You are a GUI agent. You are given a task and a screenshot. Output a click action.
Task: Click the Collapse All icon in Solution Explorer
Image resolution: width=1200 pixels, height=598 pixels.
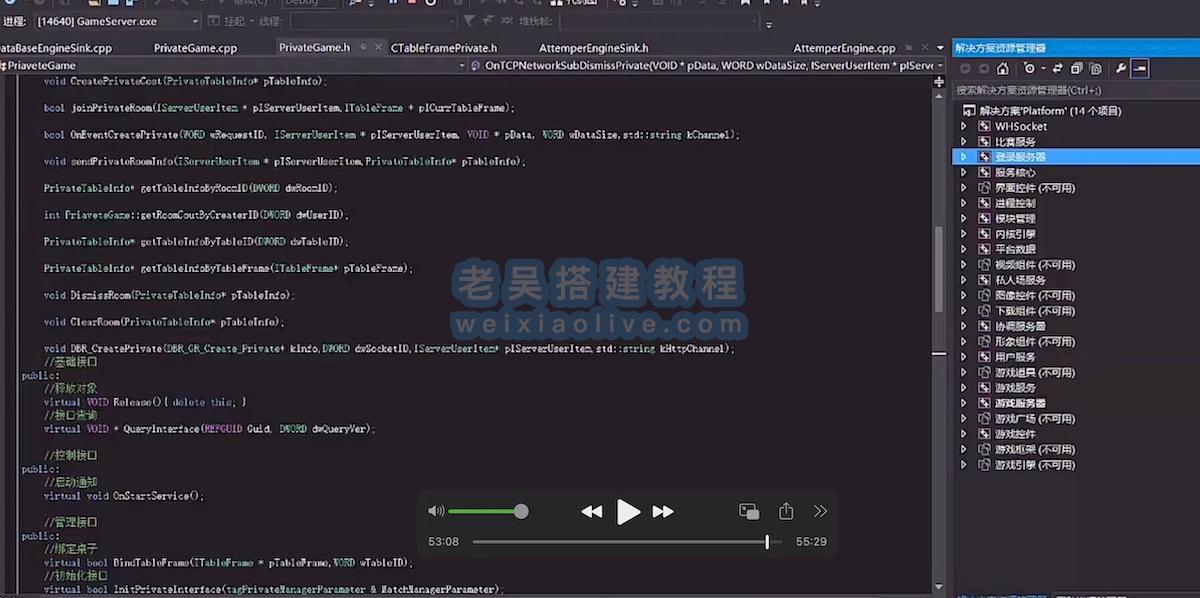(1076, 68)
